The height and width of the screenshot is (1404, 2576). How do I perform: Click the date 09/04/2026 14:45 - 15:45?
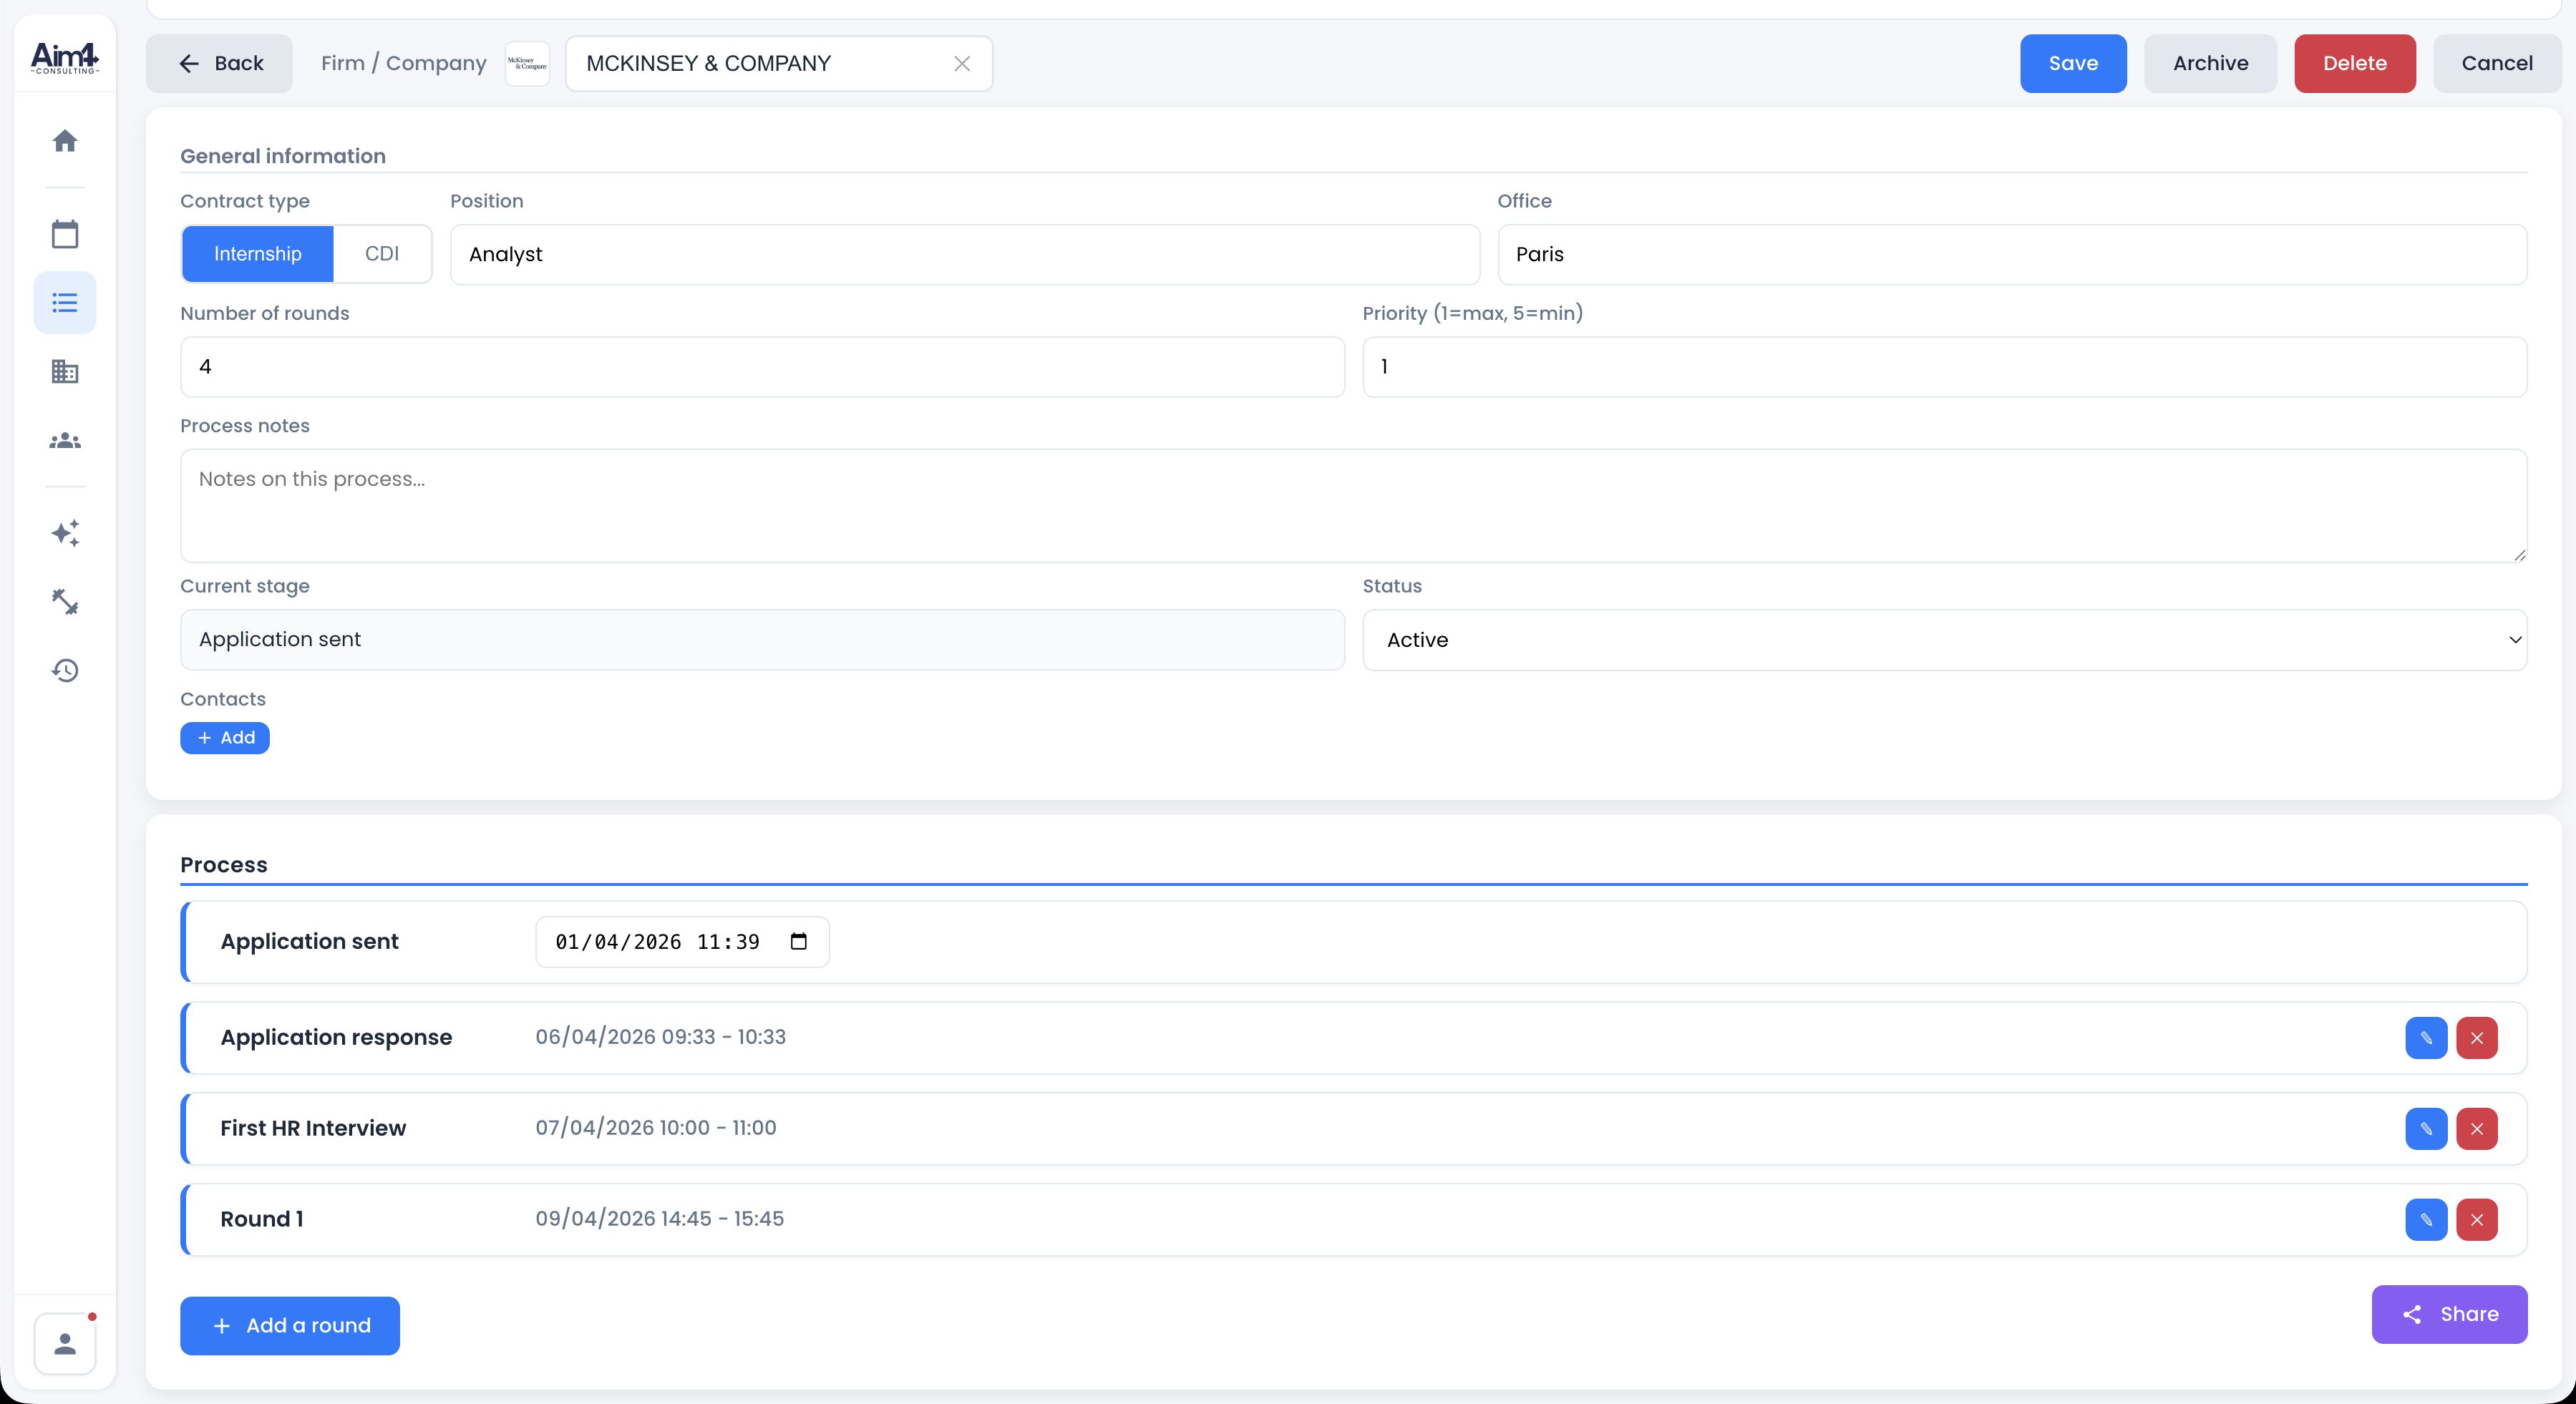(x=659, y=1219)
